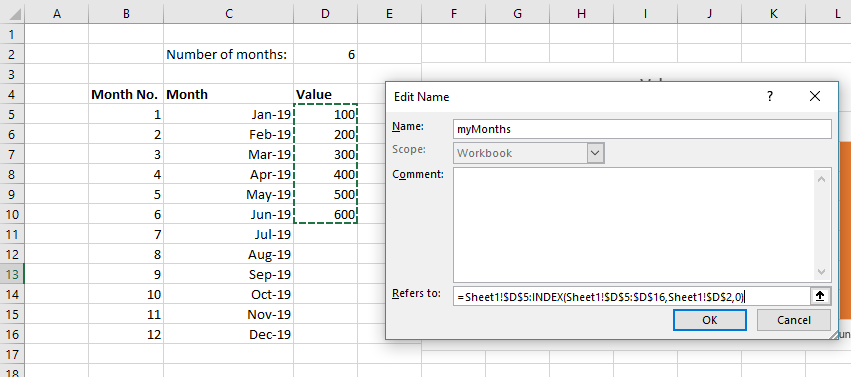The width and height of the screenshot is (851, 377).
Task: Select column A header
Action: 56,15
